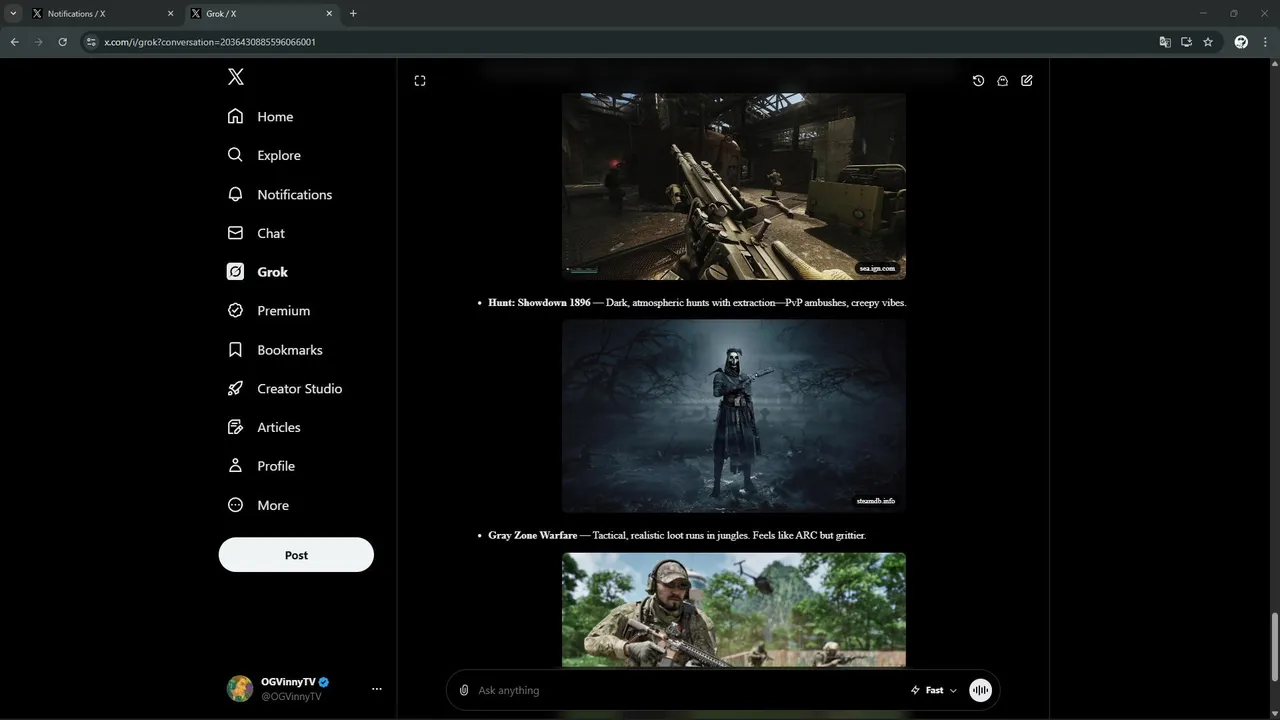This screenshot has height=720, width=1280.
Task: Click the sea.ign.com source label
Action: (x=877, y=268)
